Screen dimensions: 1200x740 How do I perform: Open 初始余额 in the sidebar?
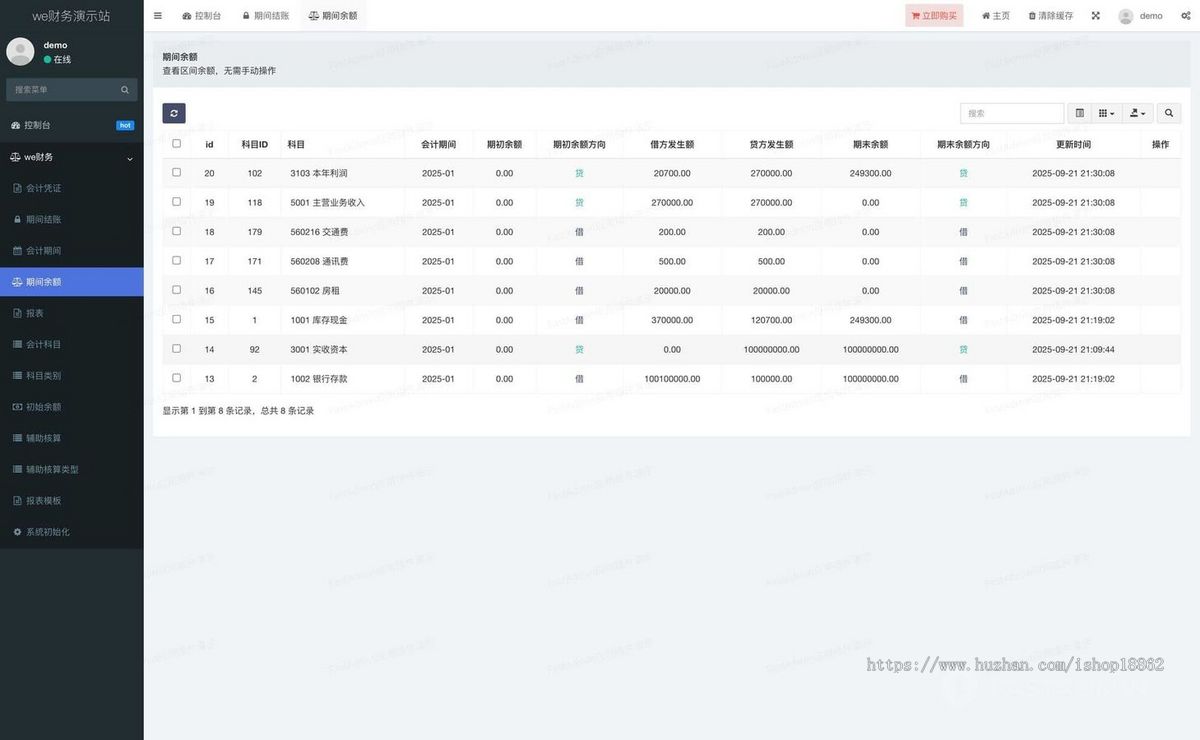click(72, 407)
